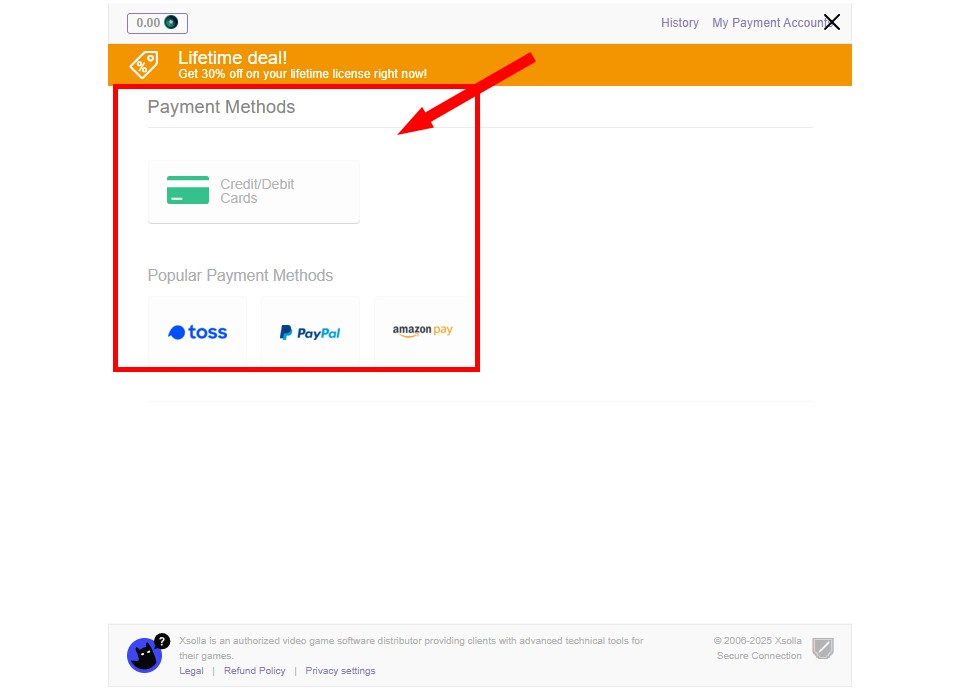Viewport: 960px width, 690px height.
Task: Close the payment window with X
Action: point(832,22)
